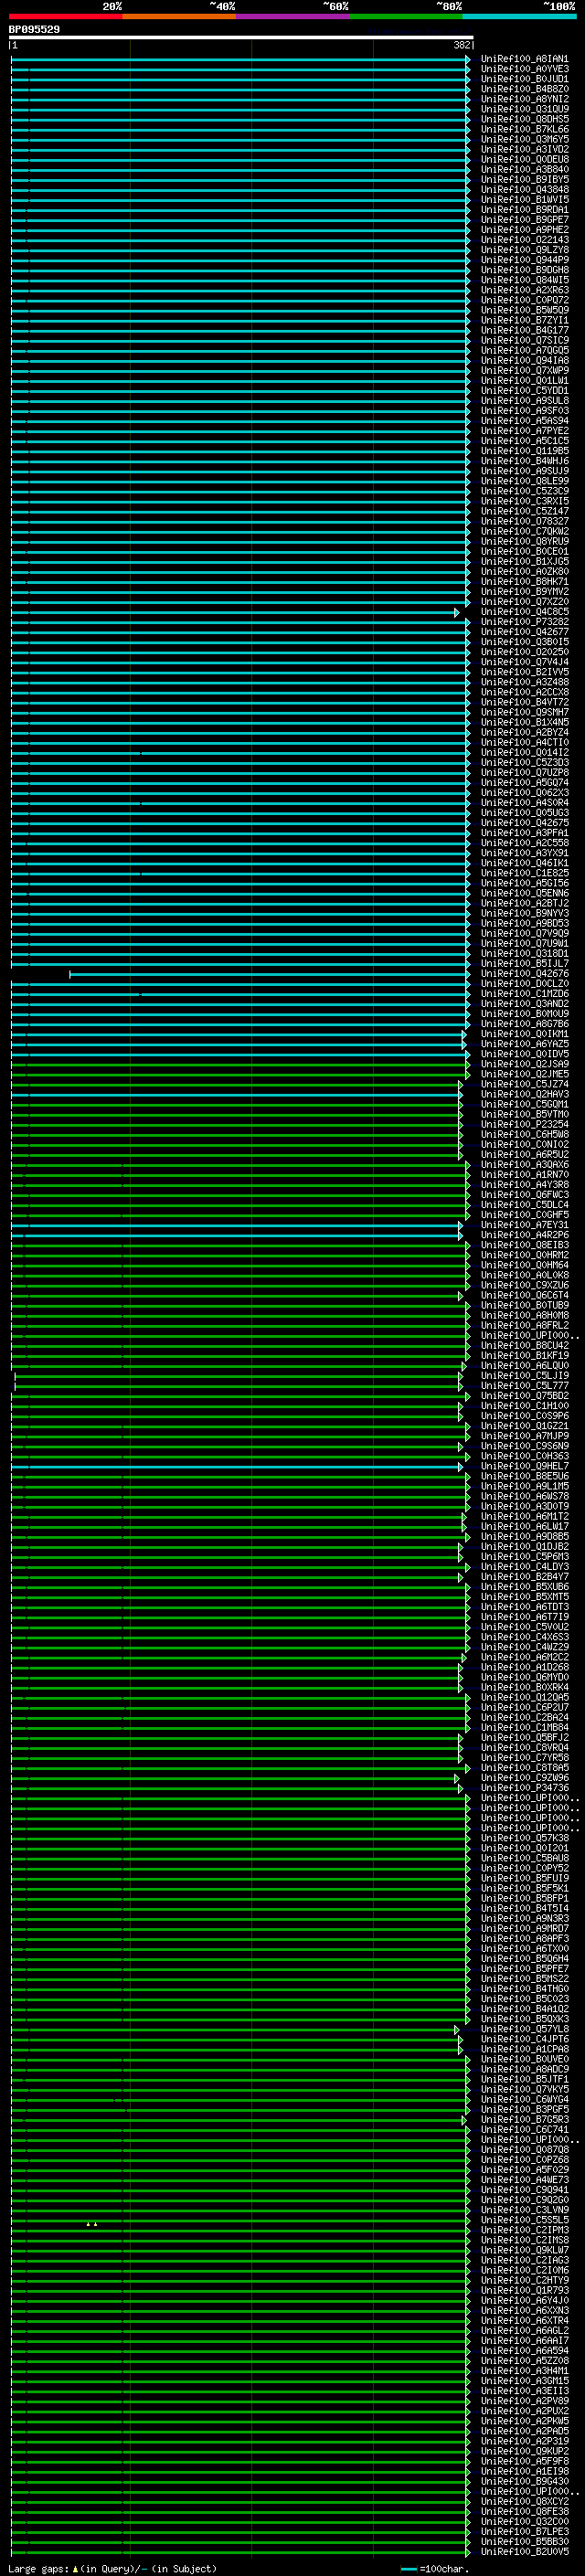Click hit label UniRef100_C5DLC4
585x2576 pixels.
point(524,1205)
